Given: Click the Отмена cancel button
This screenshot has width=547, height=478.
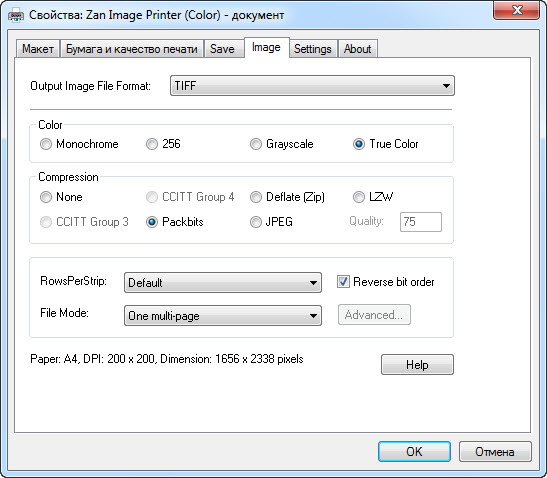Looking at the screenshot, I should tap(495, 451).
